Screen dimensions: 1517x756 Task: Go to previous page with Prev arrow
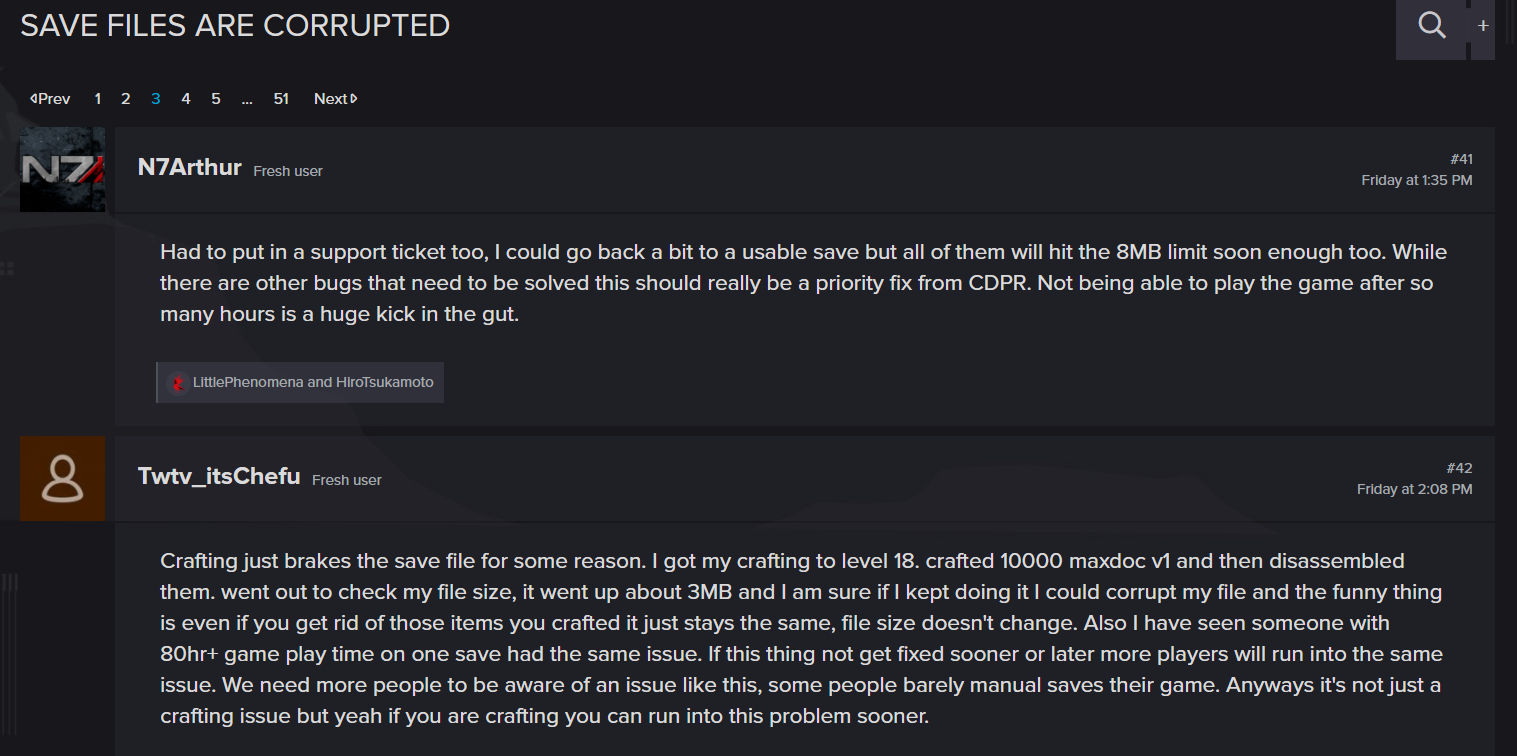coord(50,99)
